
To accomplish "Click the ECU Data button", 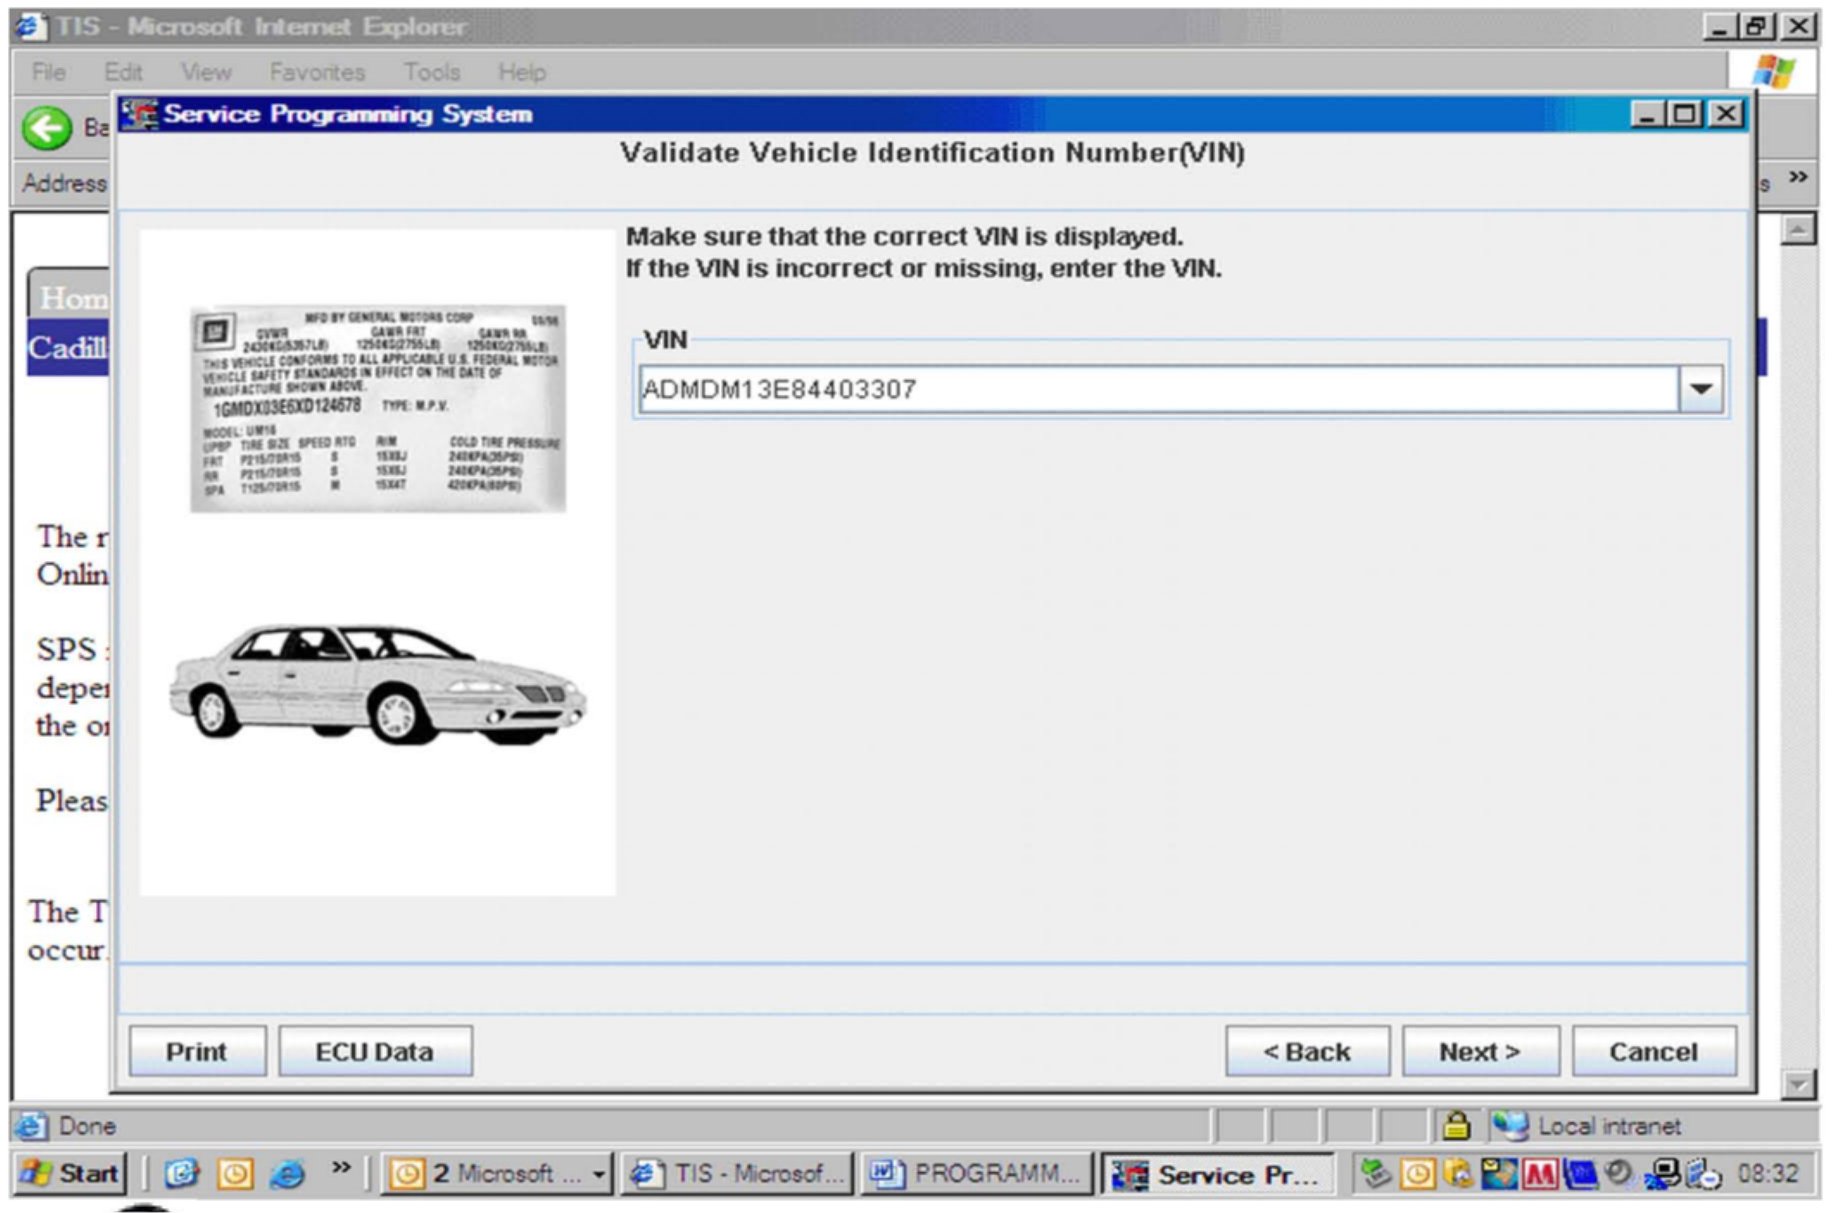I will point(374,1051).
